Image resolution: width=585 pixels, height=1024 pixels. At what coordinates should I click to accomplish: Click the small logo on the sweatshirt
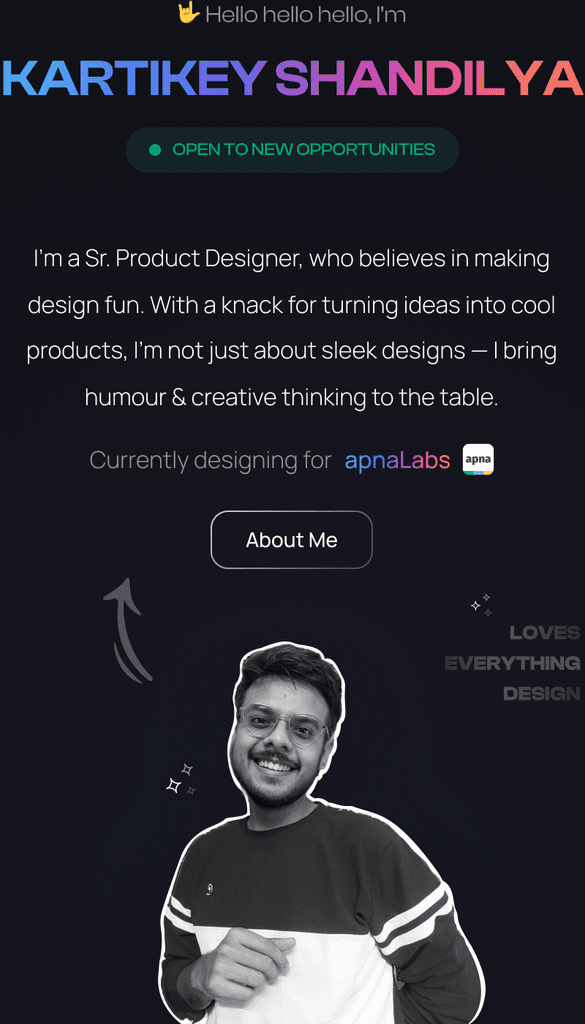[209, 888]
